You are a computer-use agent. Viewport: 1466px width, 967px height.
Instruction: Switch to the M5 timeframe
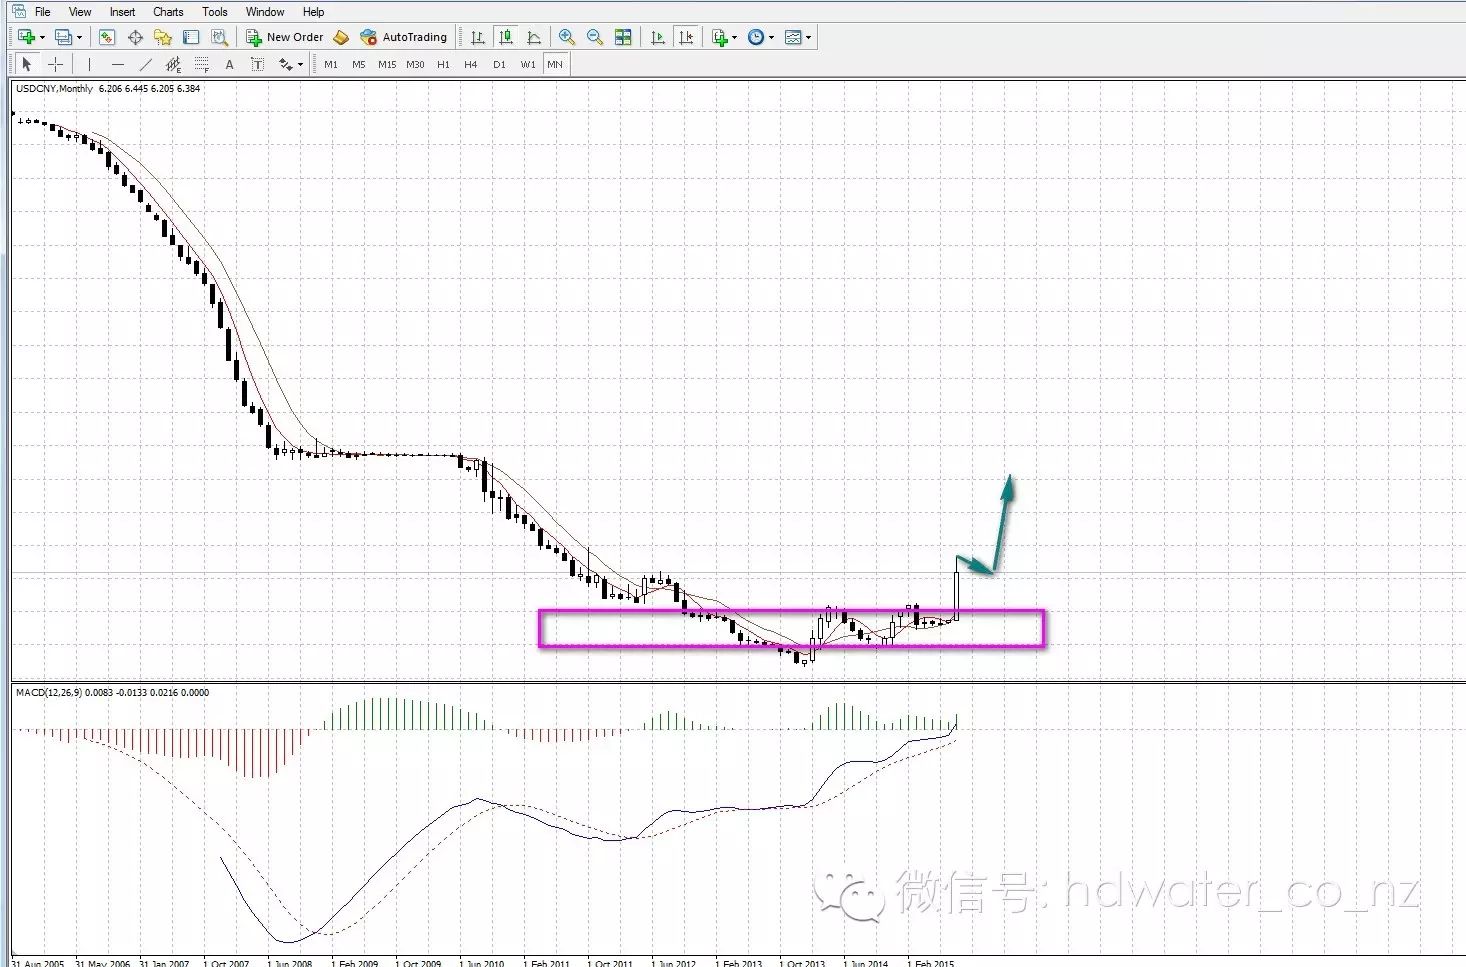click(359, 64)
